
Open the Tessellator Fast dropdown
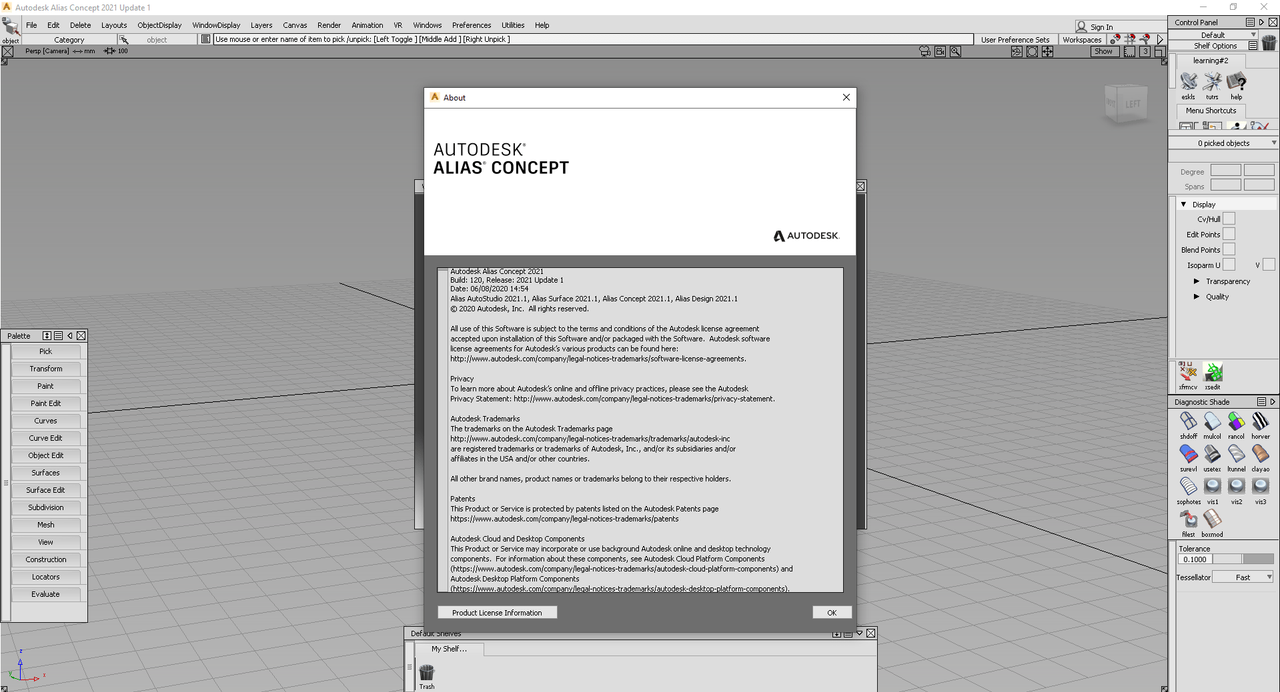click(1245, 577)
